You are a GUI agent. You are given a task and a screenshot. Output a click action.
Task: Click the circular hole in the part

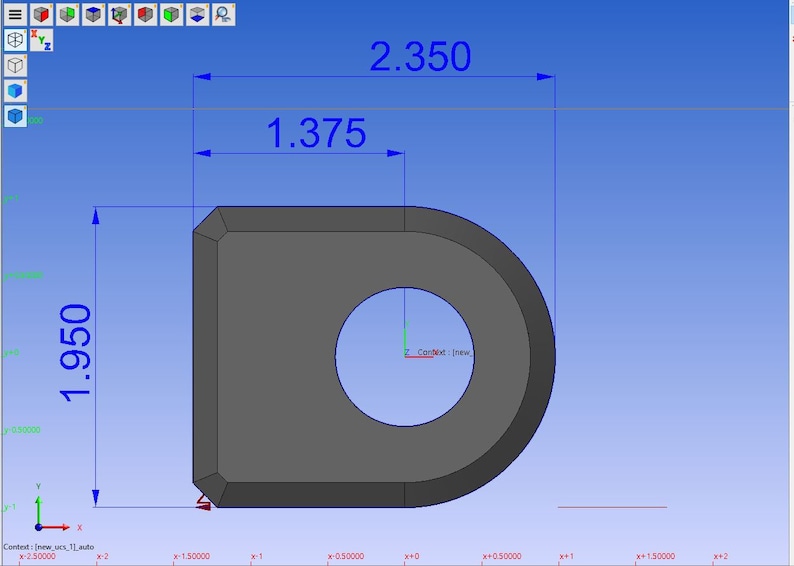(404, 357)
